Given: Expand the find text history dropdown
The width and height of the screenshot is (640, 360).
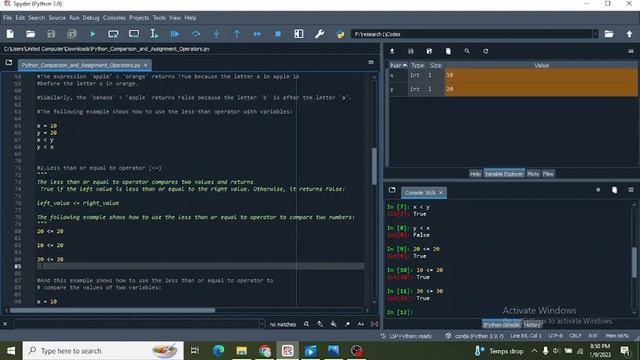Looking at the screenshot, I should (262, 324).
